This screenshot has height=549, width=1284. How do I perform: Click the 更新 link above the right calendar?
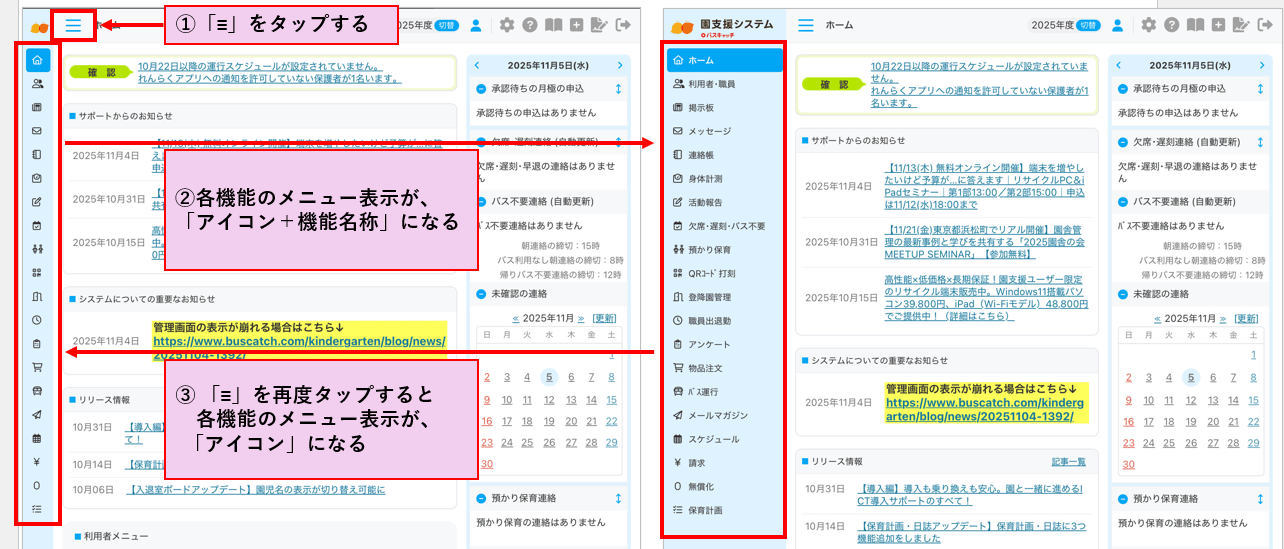[1246, 318]
